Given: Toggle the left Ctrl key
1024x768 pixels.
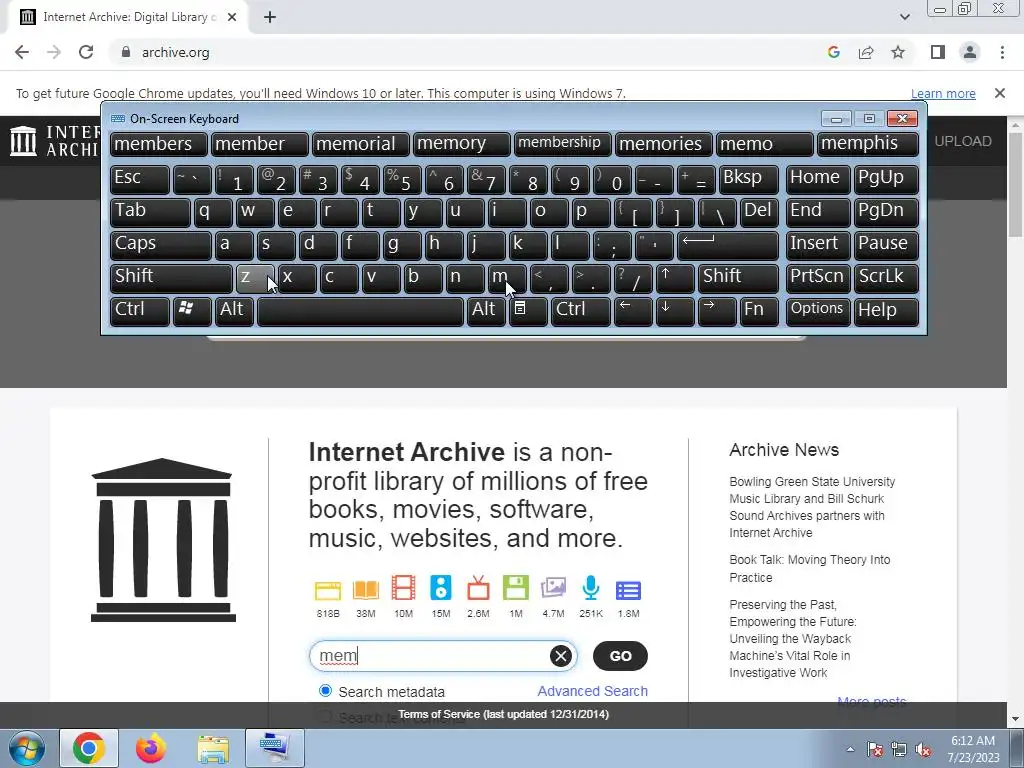Looking at the screenshot, I should click(x=140, y=312).
